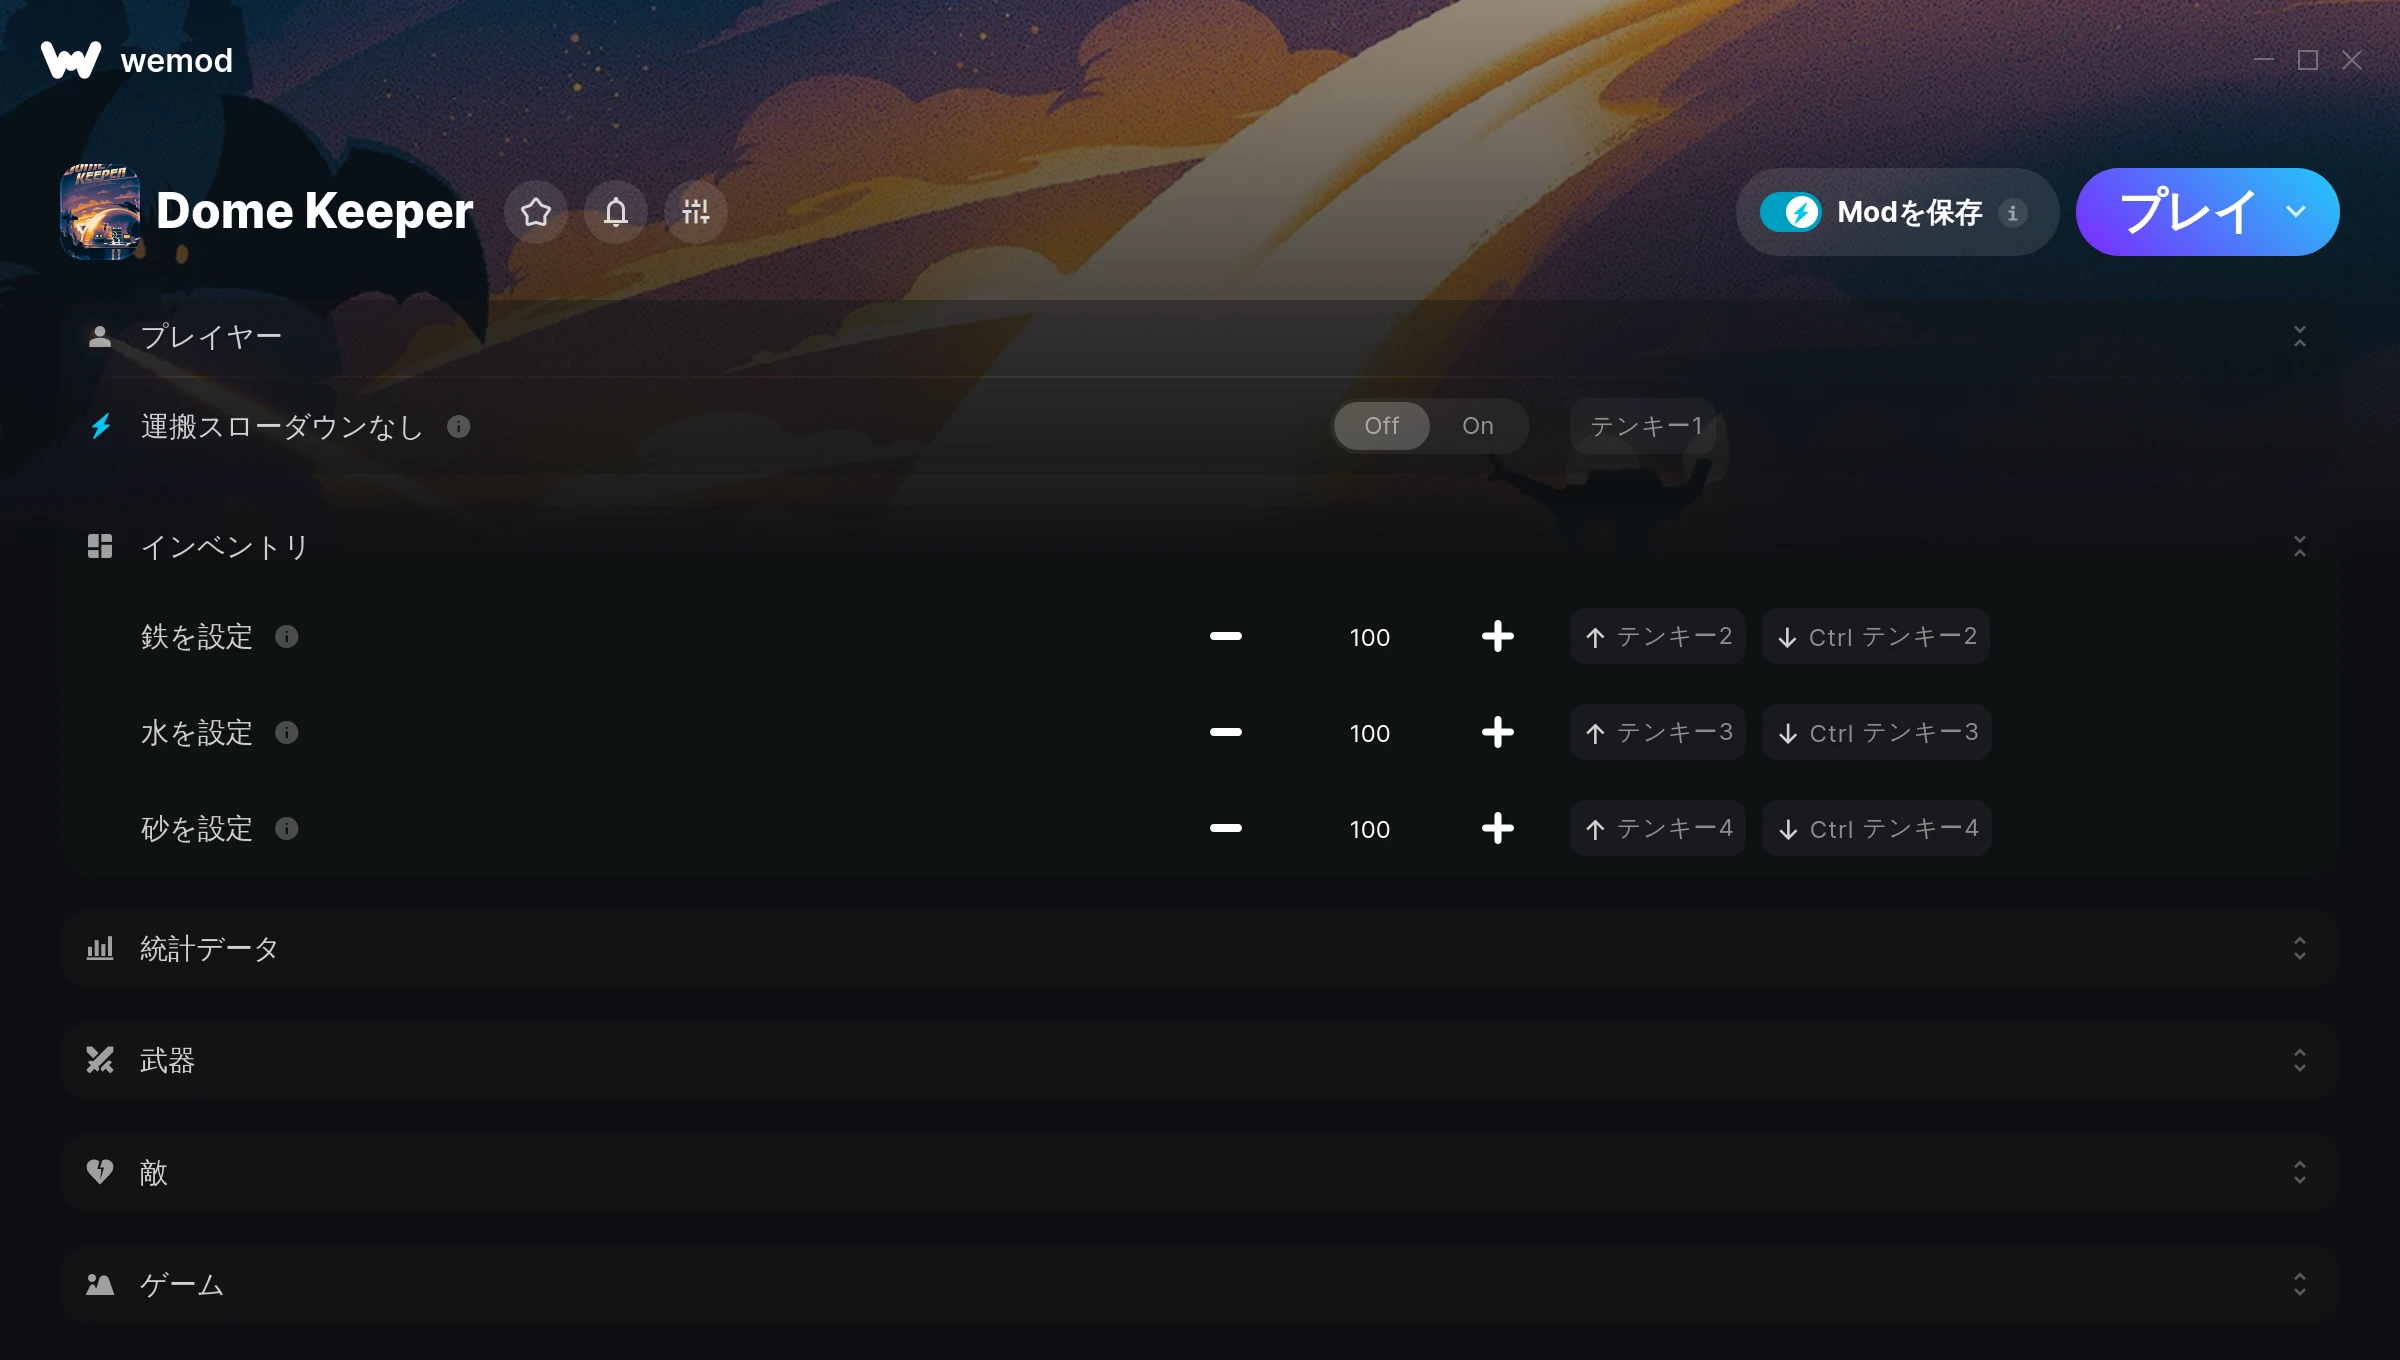Open the dropdown arrow on the プレイ button
Image resolution: width=2400 pixels, height=1360 pixels.
pos(2296,212)
